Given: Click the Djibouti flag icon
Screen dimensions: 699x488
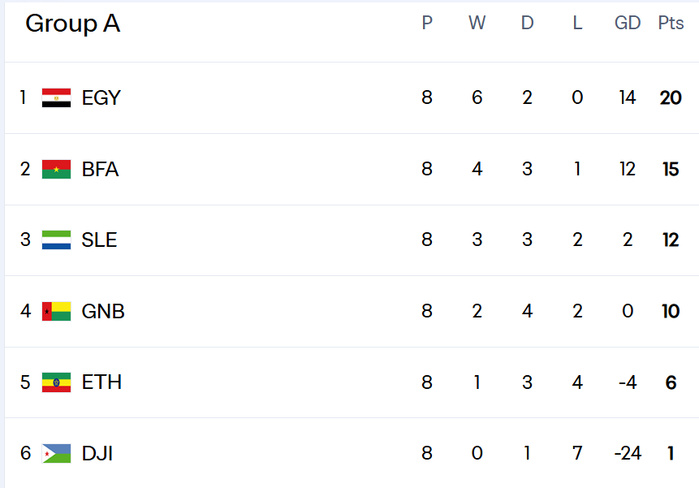Looking at the screenshot, I should point(56,454).
